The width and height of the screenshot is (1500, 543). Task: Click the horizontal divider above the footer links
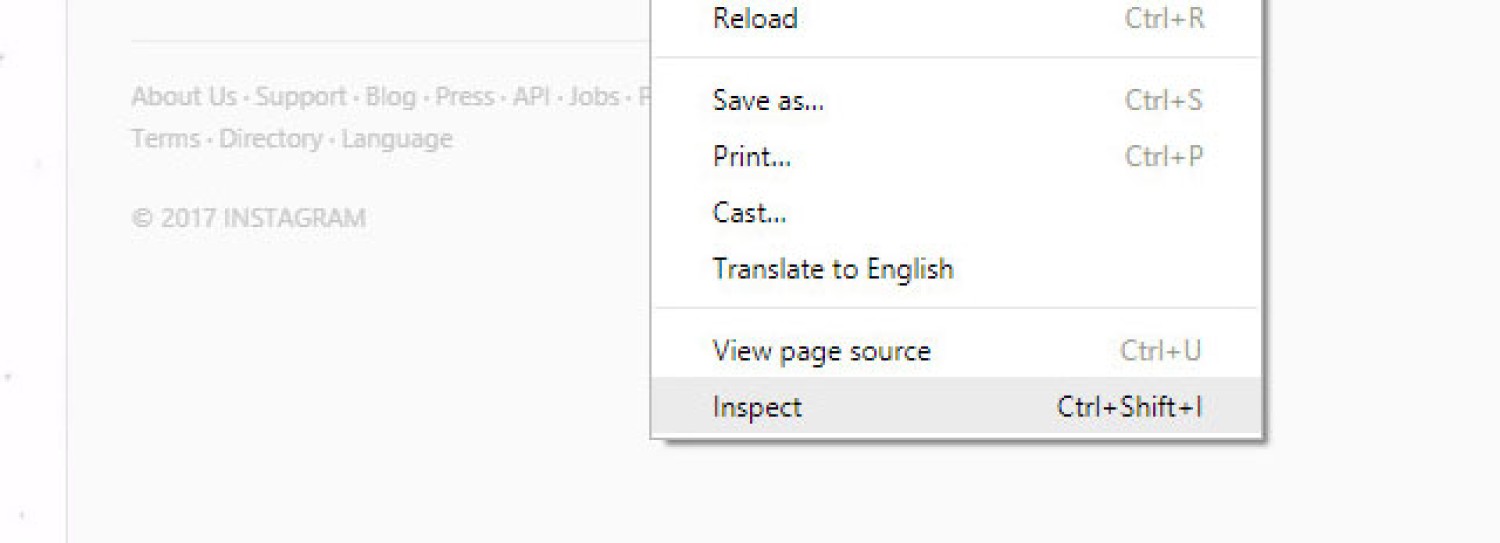point(390,41)
